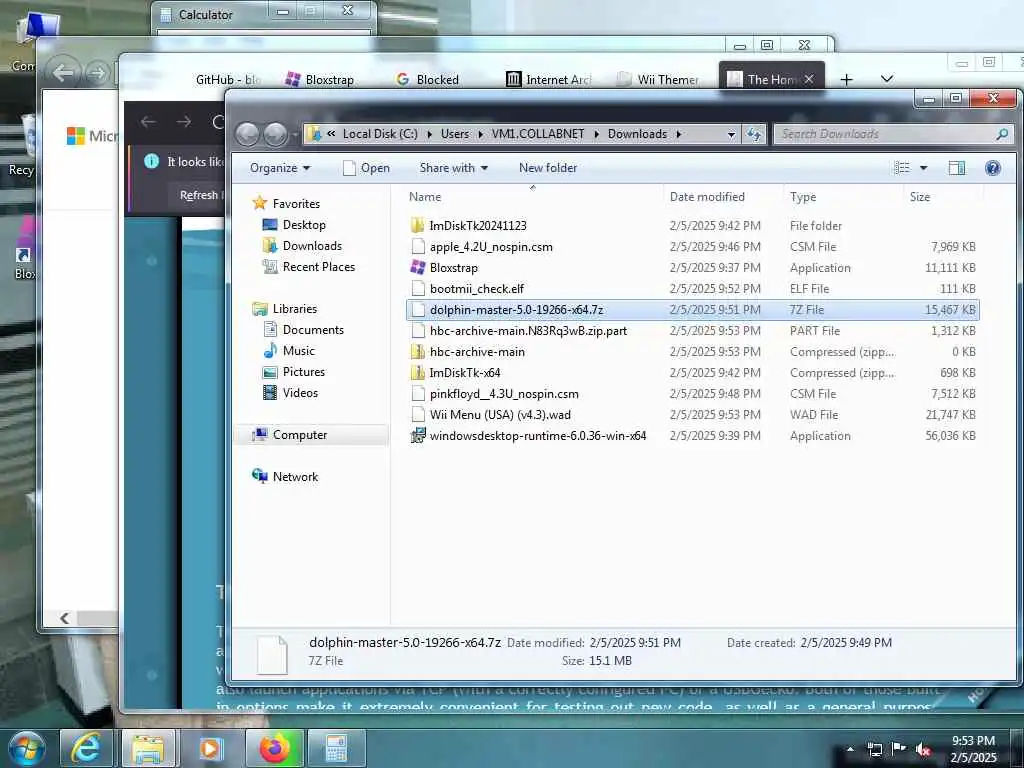
Task: Expand arrow after Downloads in breadcrumb
Action: pos(679,134)
